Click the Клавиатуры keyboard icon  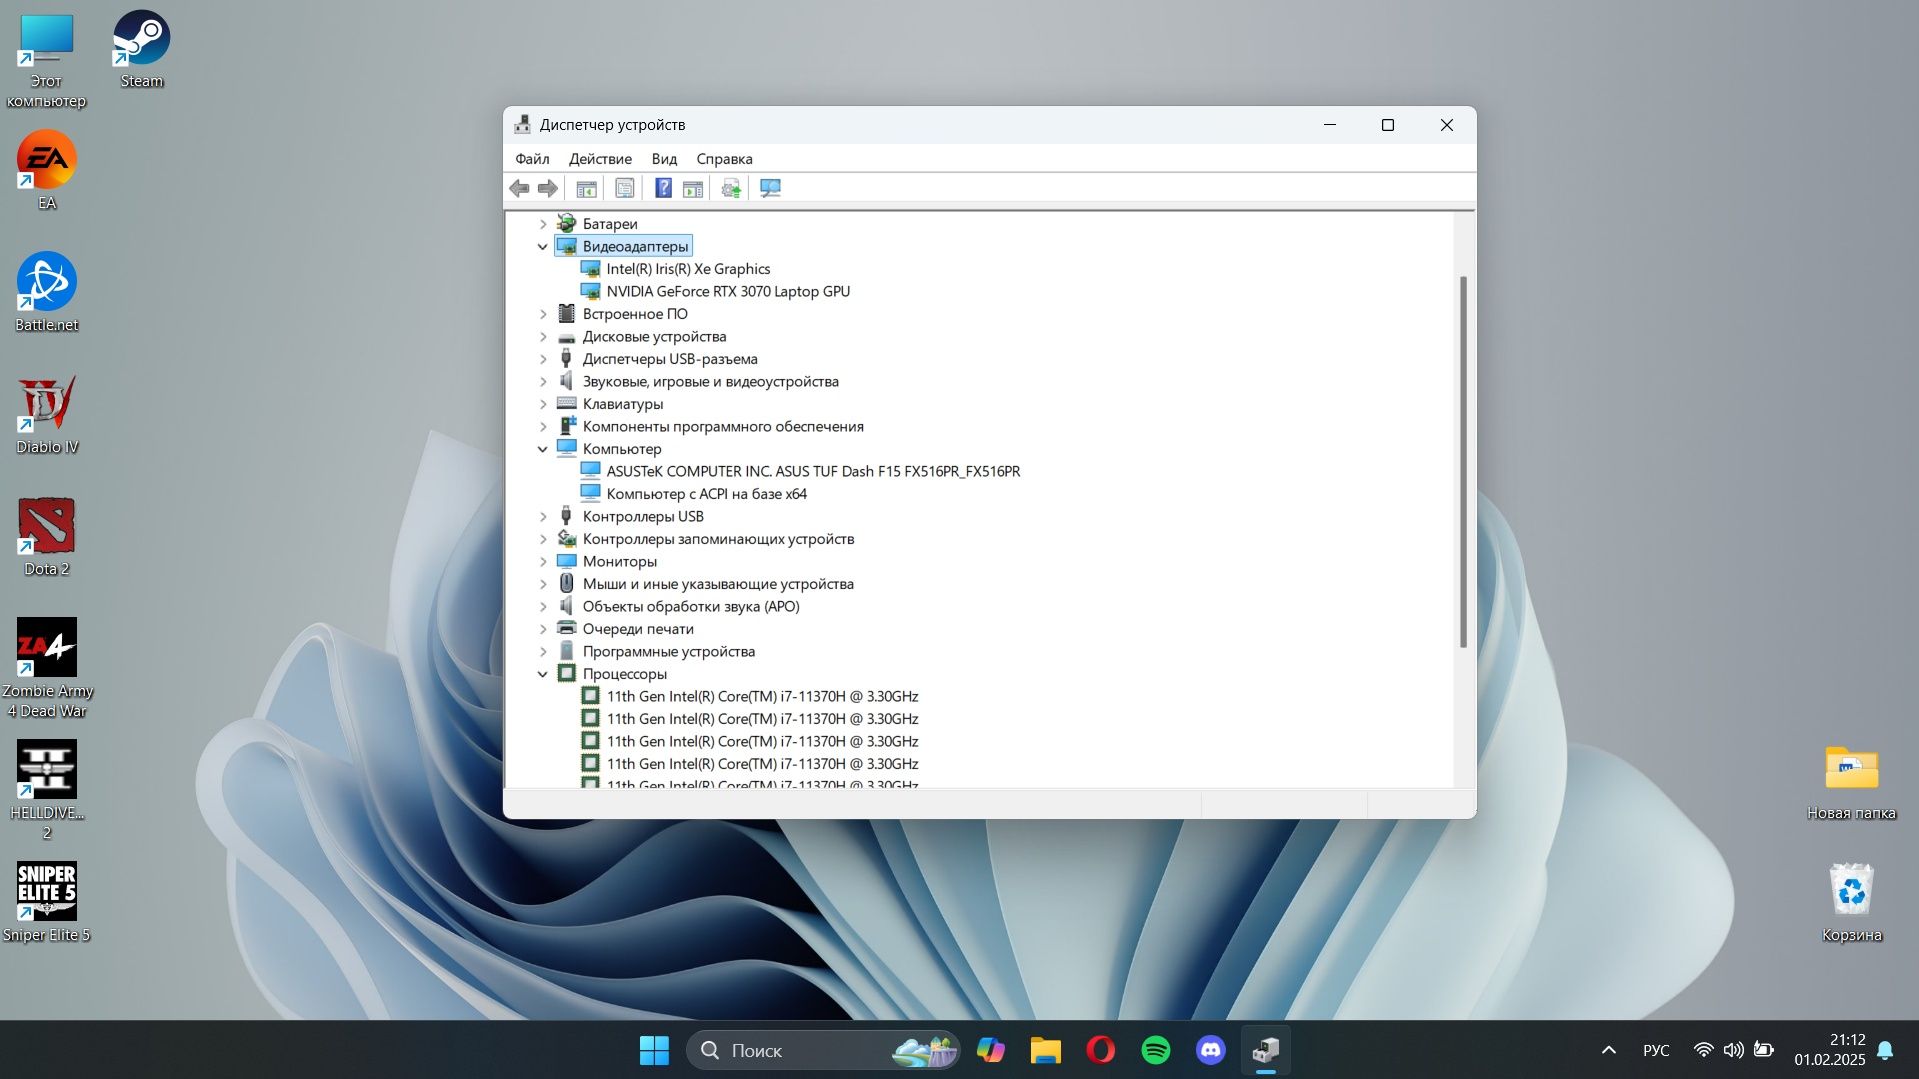[x=566, y=404]
